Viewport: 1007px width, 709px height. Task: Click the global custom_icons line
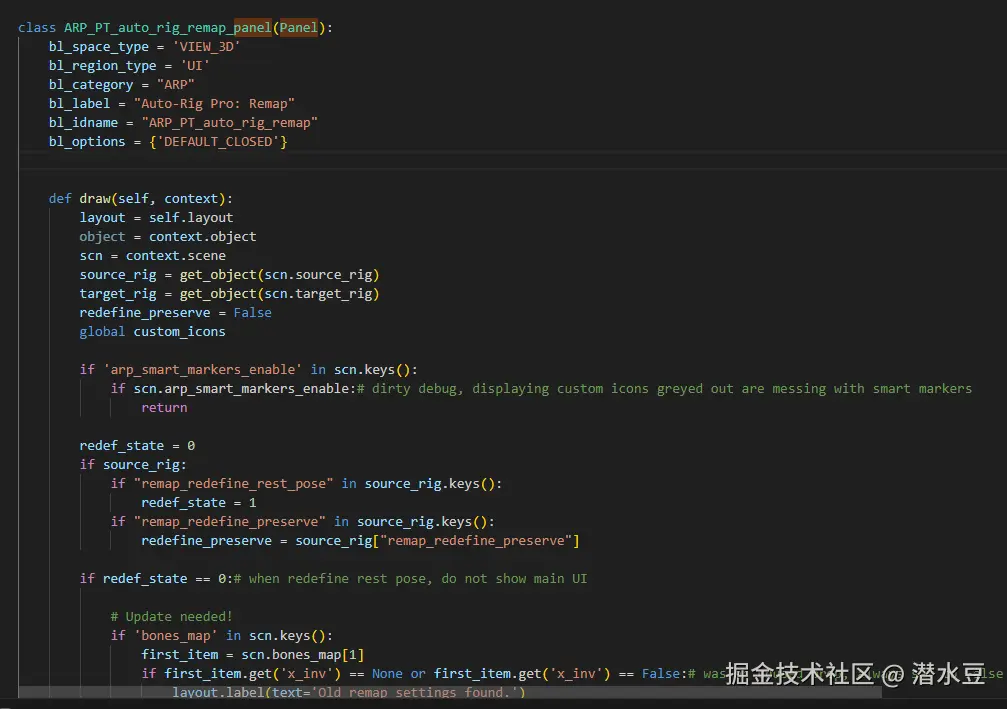(x=152, y=331)
